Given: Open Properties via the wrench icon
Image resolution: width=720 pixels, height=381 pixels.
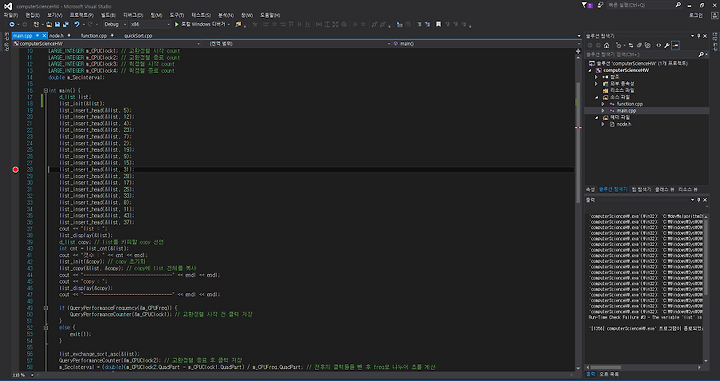Looking at the screenshot, I should 667,45.
